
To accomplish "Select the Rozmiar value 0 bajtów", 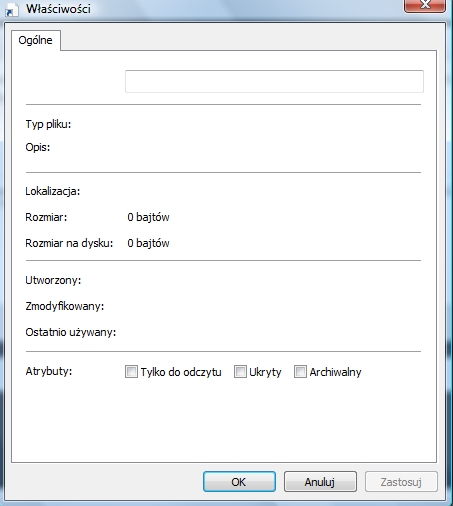I will tap(148, 217).
